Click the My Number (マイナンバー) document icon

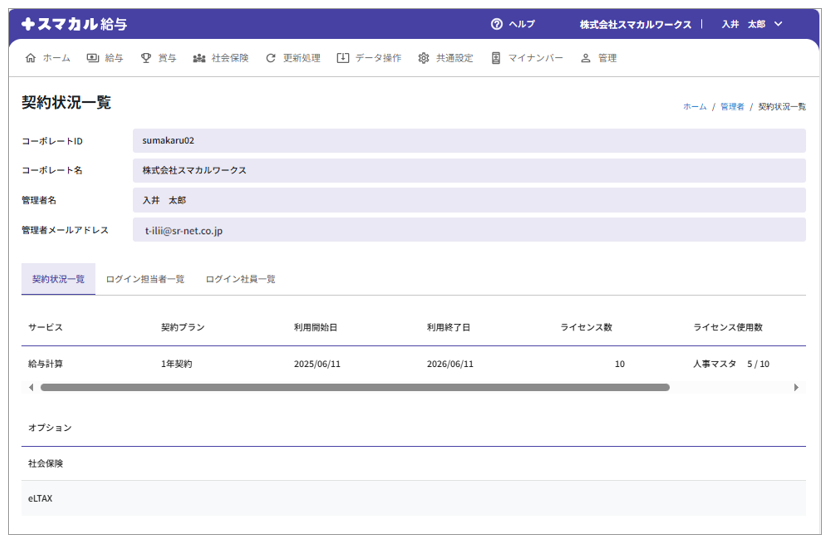[x=496, y=58]
